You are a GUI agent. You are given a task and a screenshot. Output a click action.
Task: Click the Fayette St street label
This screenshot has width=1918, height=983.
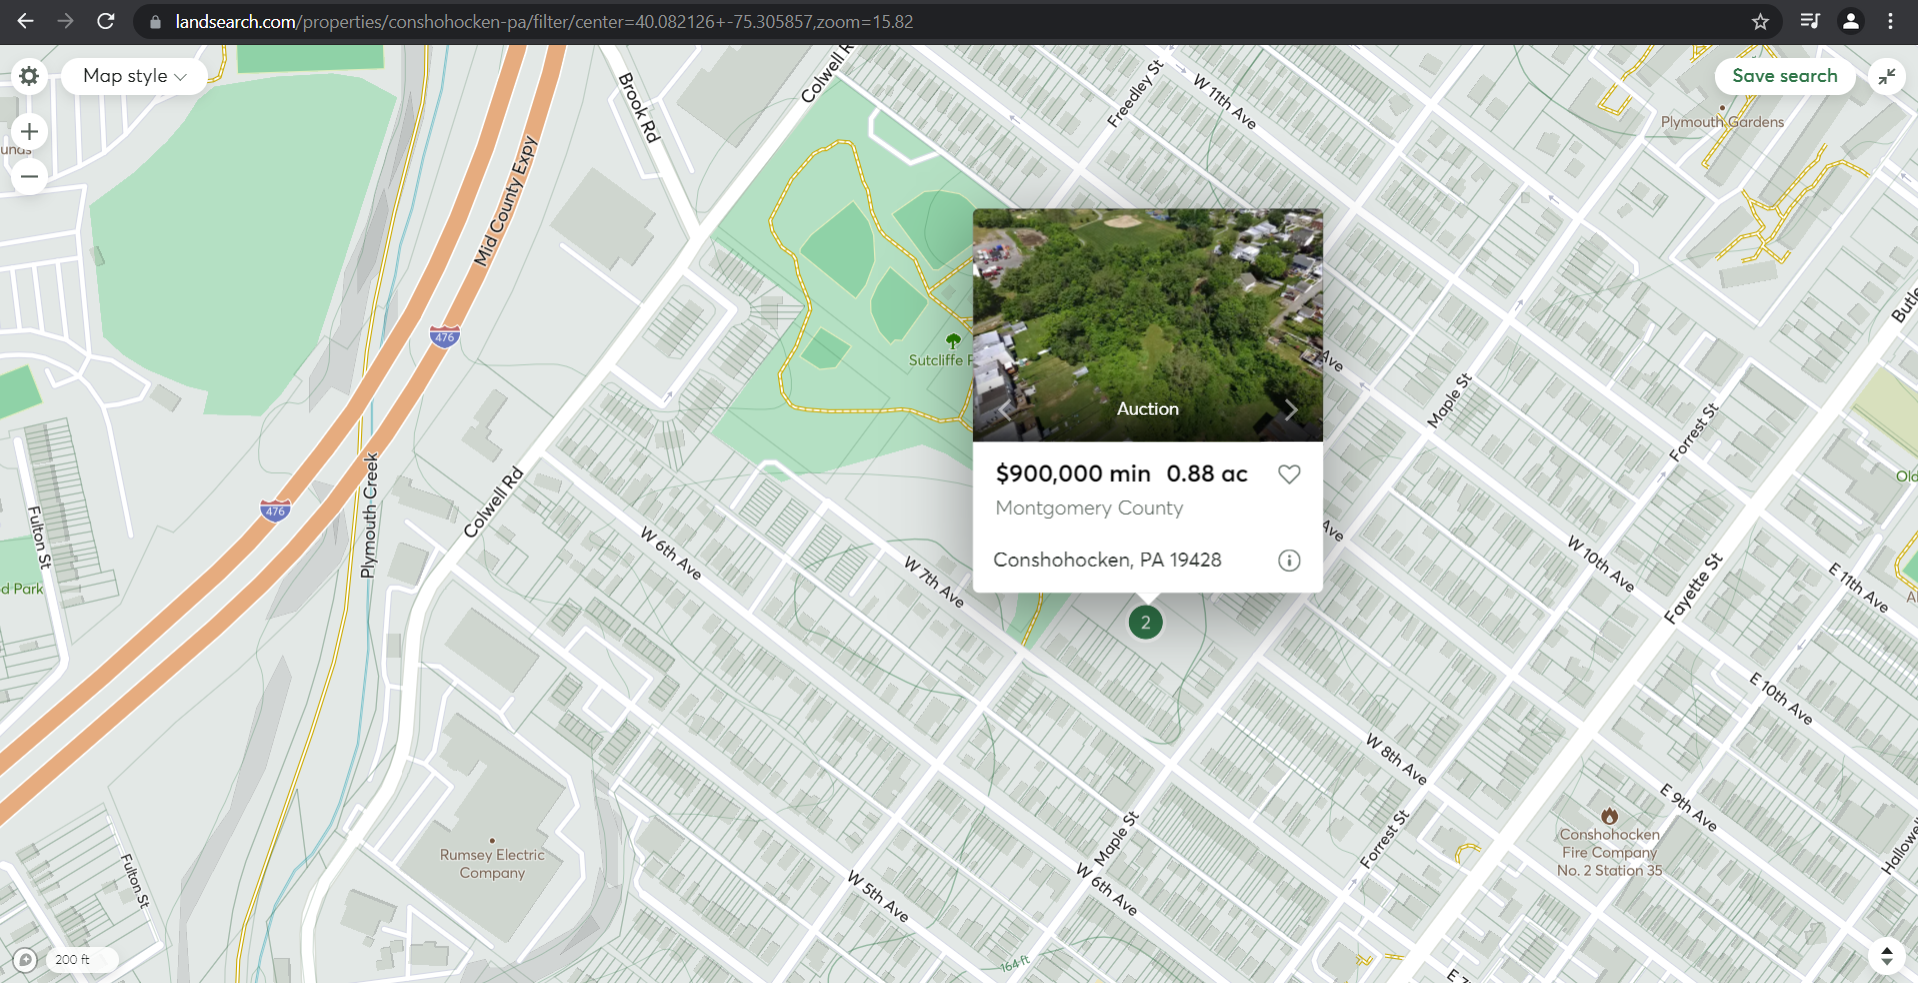point(1693,588)
